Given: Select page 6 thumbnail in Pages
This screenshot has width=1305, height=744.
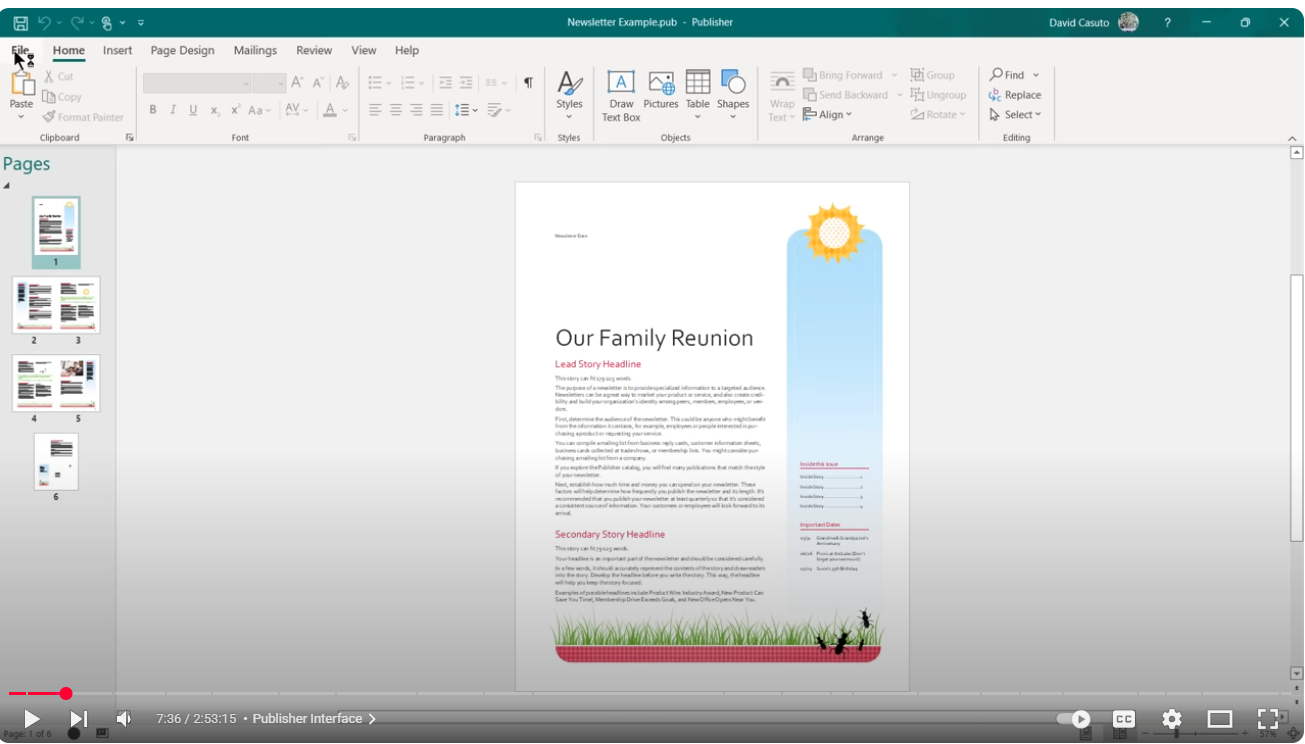Looking at the screenshot, I should pos(56,461).
